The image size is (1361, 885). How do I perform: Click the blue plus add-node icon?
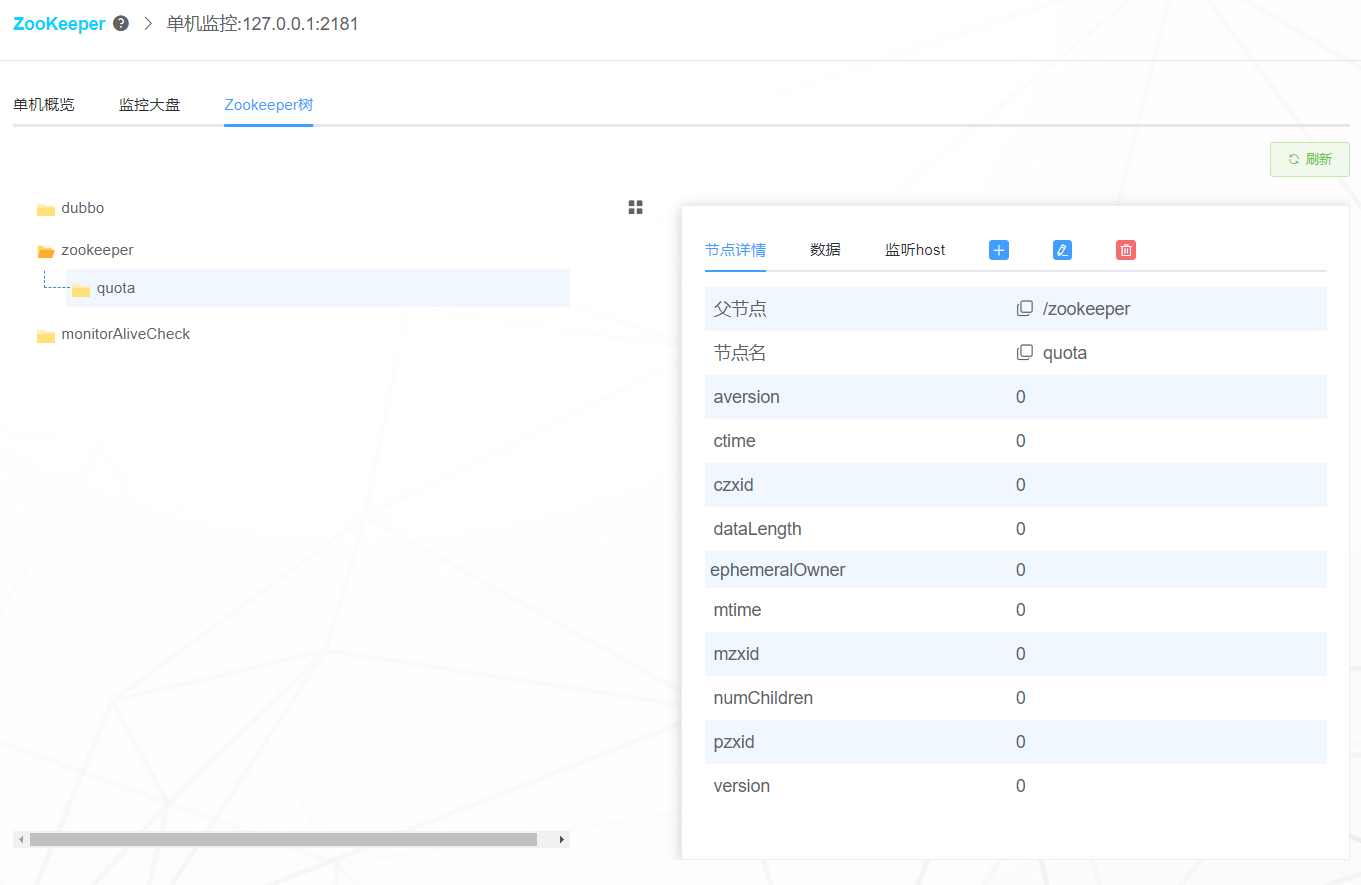pyautogui.click(x=999, y=250)
